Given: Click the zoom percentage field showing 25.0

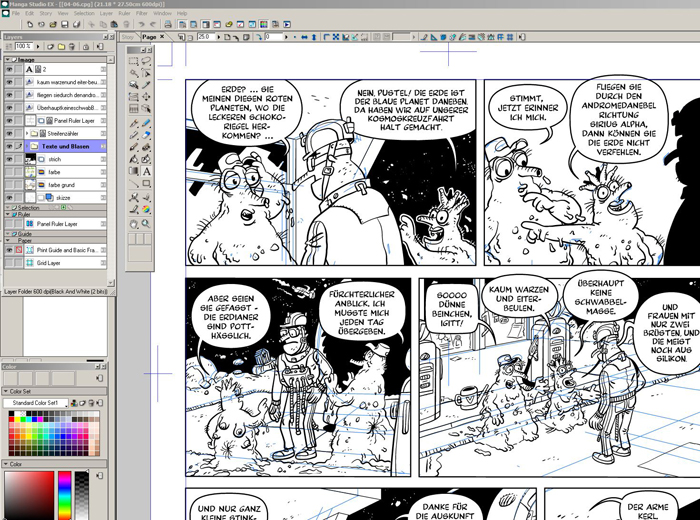Looking at the screenshot, I should click(x=205, y=36).
